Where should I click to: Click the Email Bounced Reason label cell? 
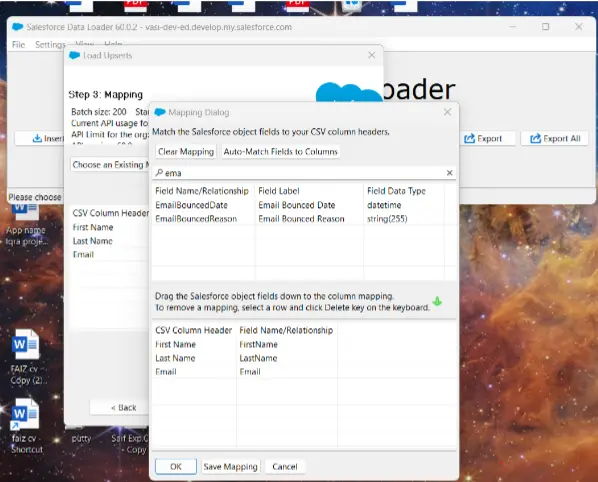[301, 219]
